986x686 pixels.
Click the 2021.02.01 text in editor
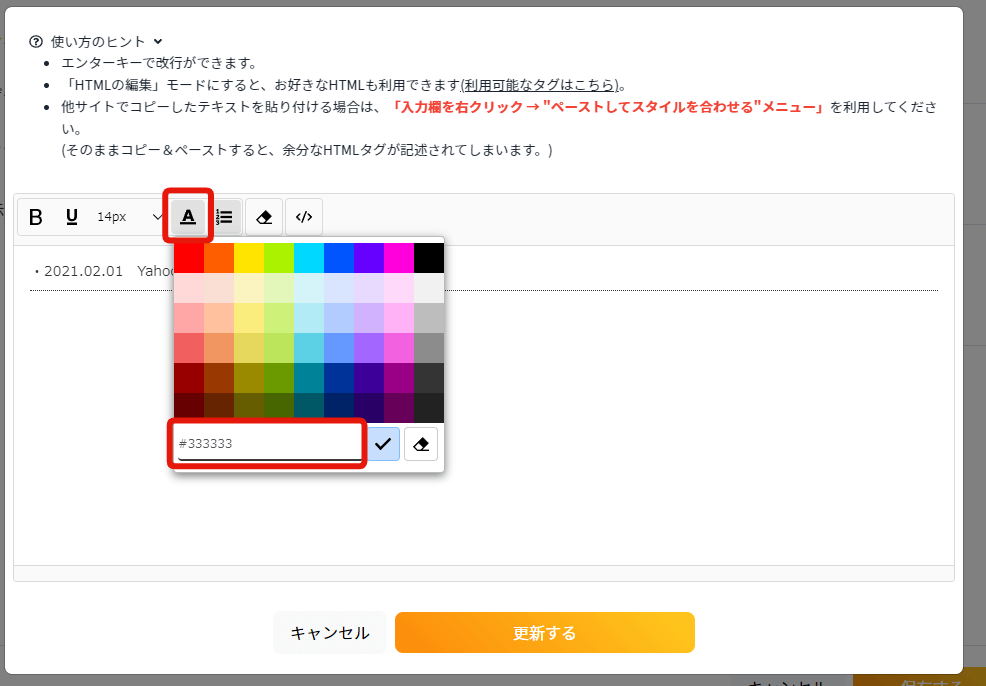point(83,271)
